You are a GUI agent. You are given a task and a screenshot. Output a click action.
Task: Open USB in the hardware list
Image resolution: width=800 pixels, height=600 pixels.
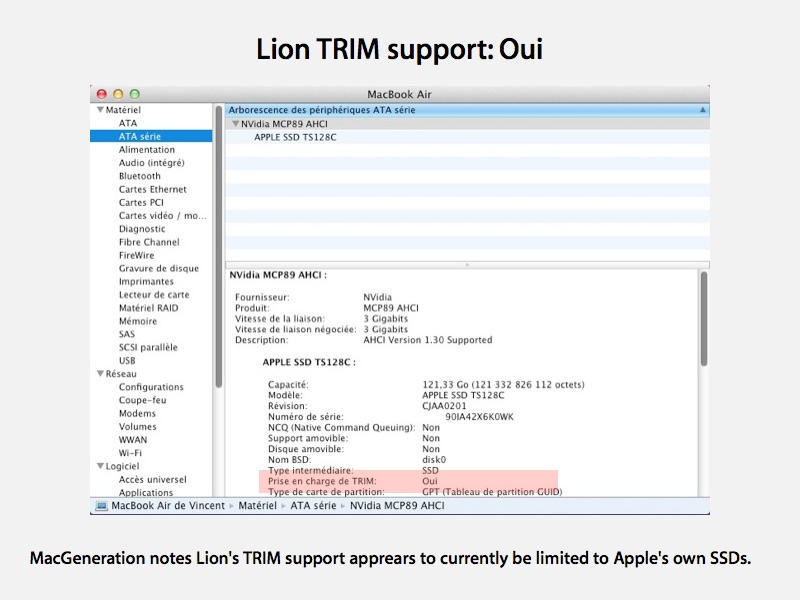(127, 361)
